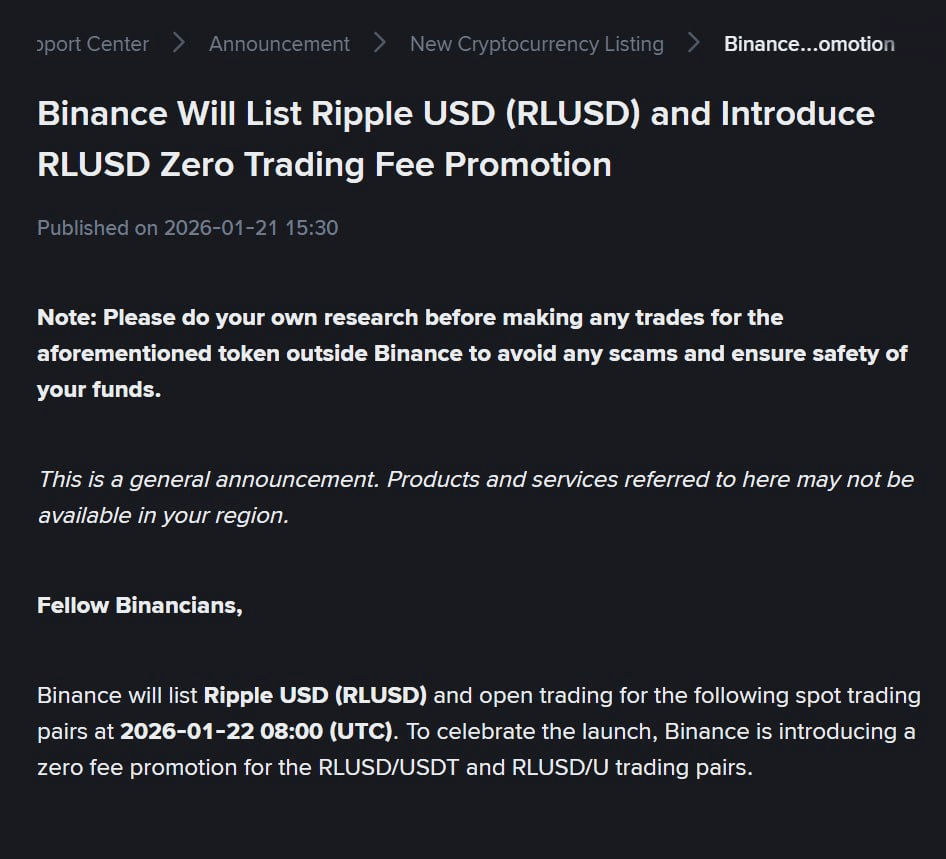Viewport: 946px width, 859px height.
Task: Click the phrase available in your region
Action: coord(163,516)
